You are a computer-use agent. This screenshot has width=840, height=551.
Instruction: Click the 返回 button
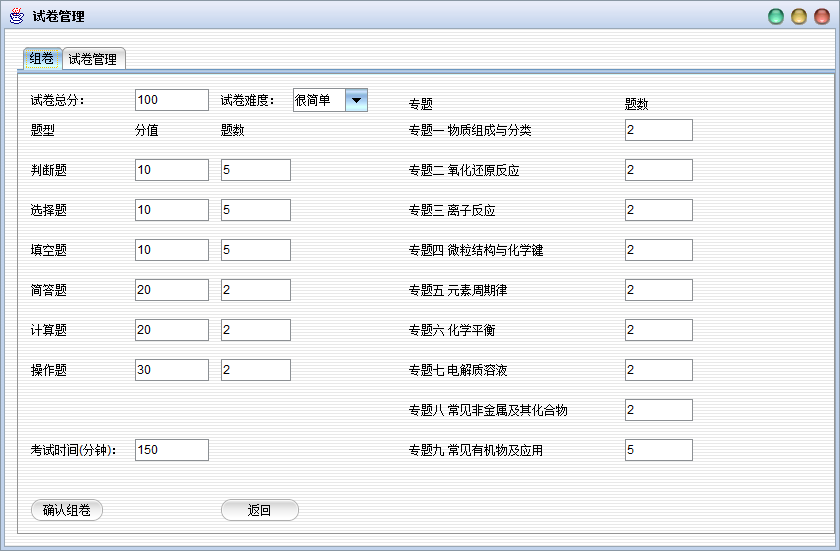pos(259,510)
